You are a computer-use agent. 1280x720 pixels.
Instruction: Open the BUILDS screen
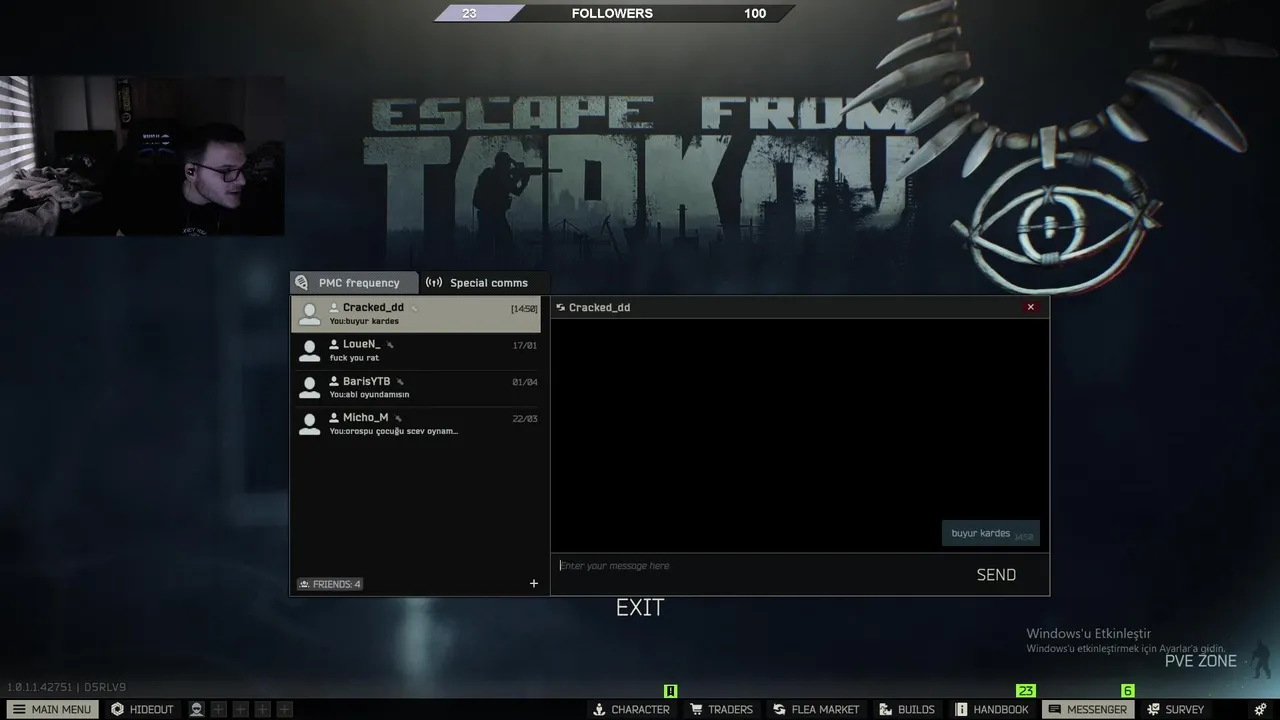907,709
